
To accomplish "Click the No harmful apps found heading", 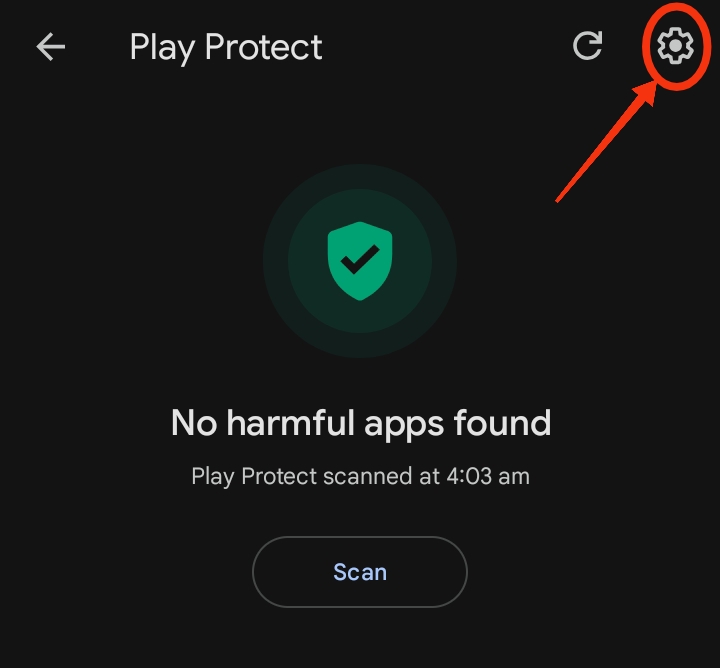I will 360,423.
